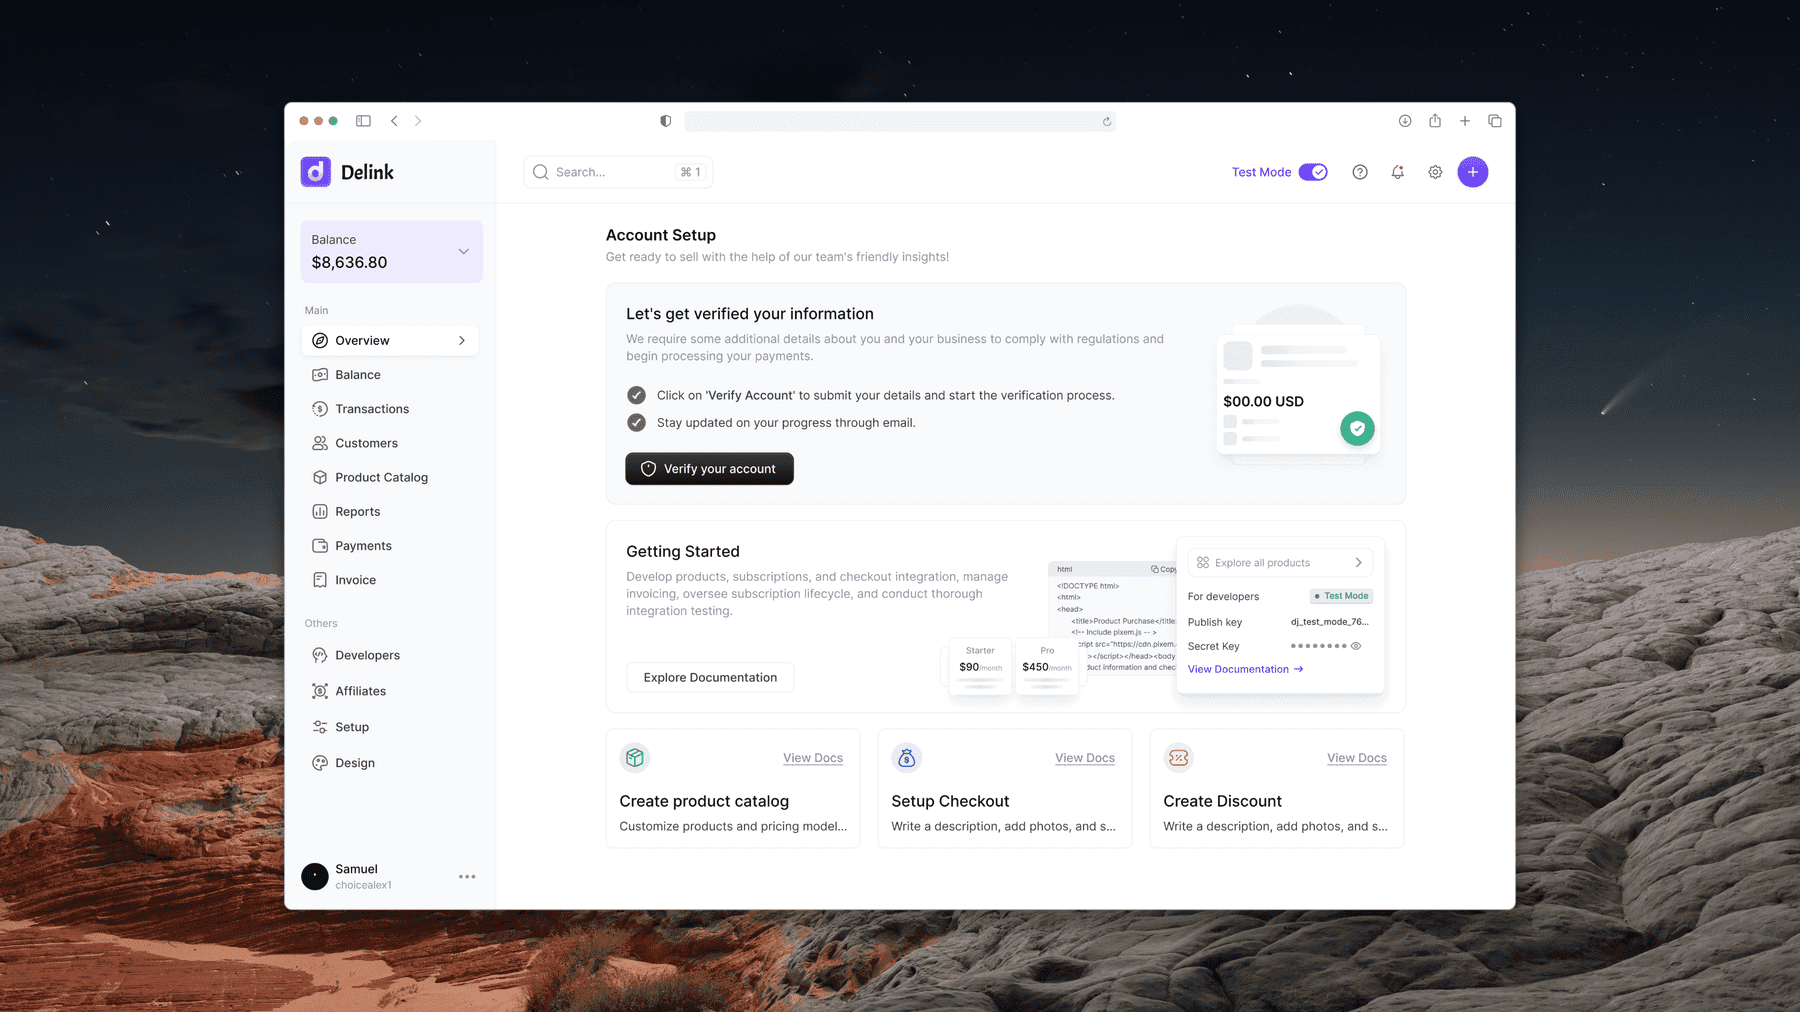This screenshot has height=1012, width=1800.
Task: Click the Create Discount coupon icon
Action: tap(1179, 758)
